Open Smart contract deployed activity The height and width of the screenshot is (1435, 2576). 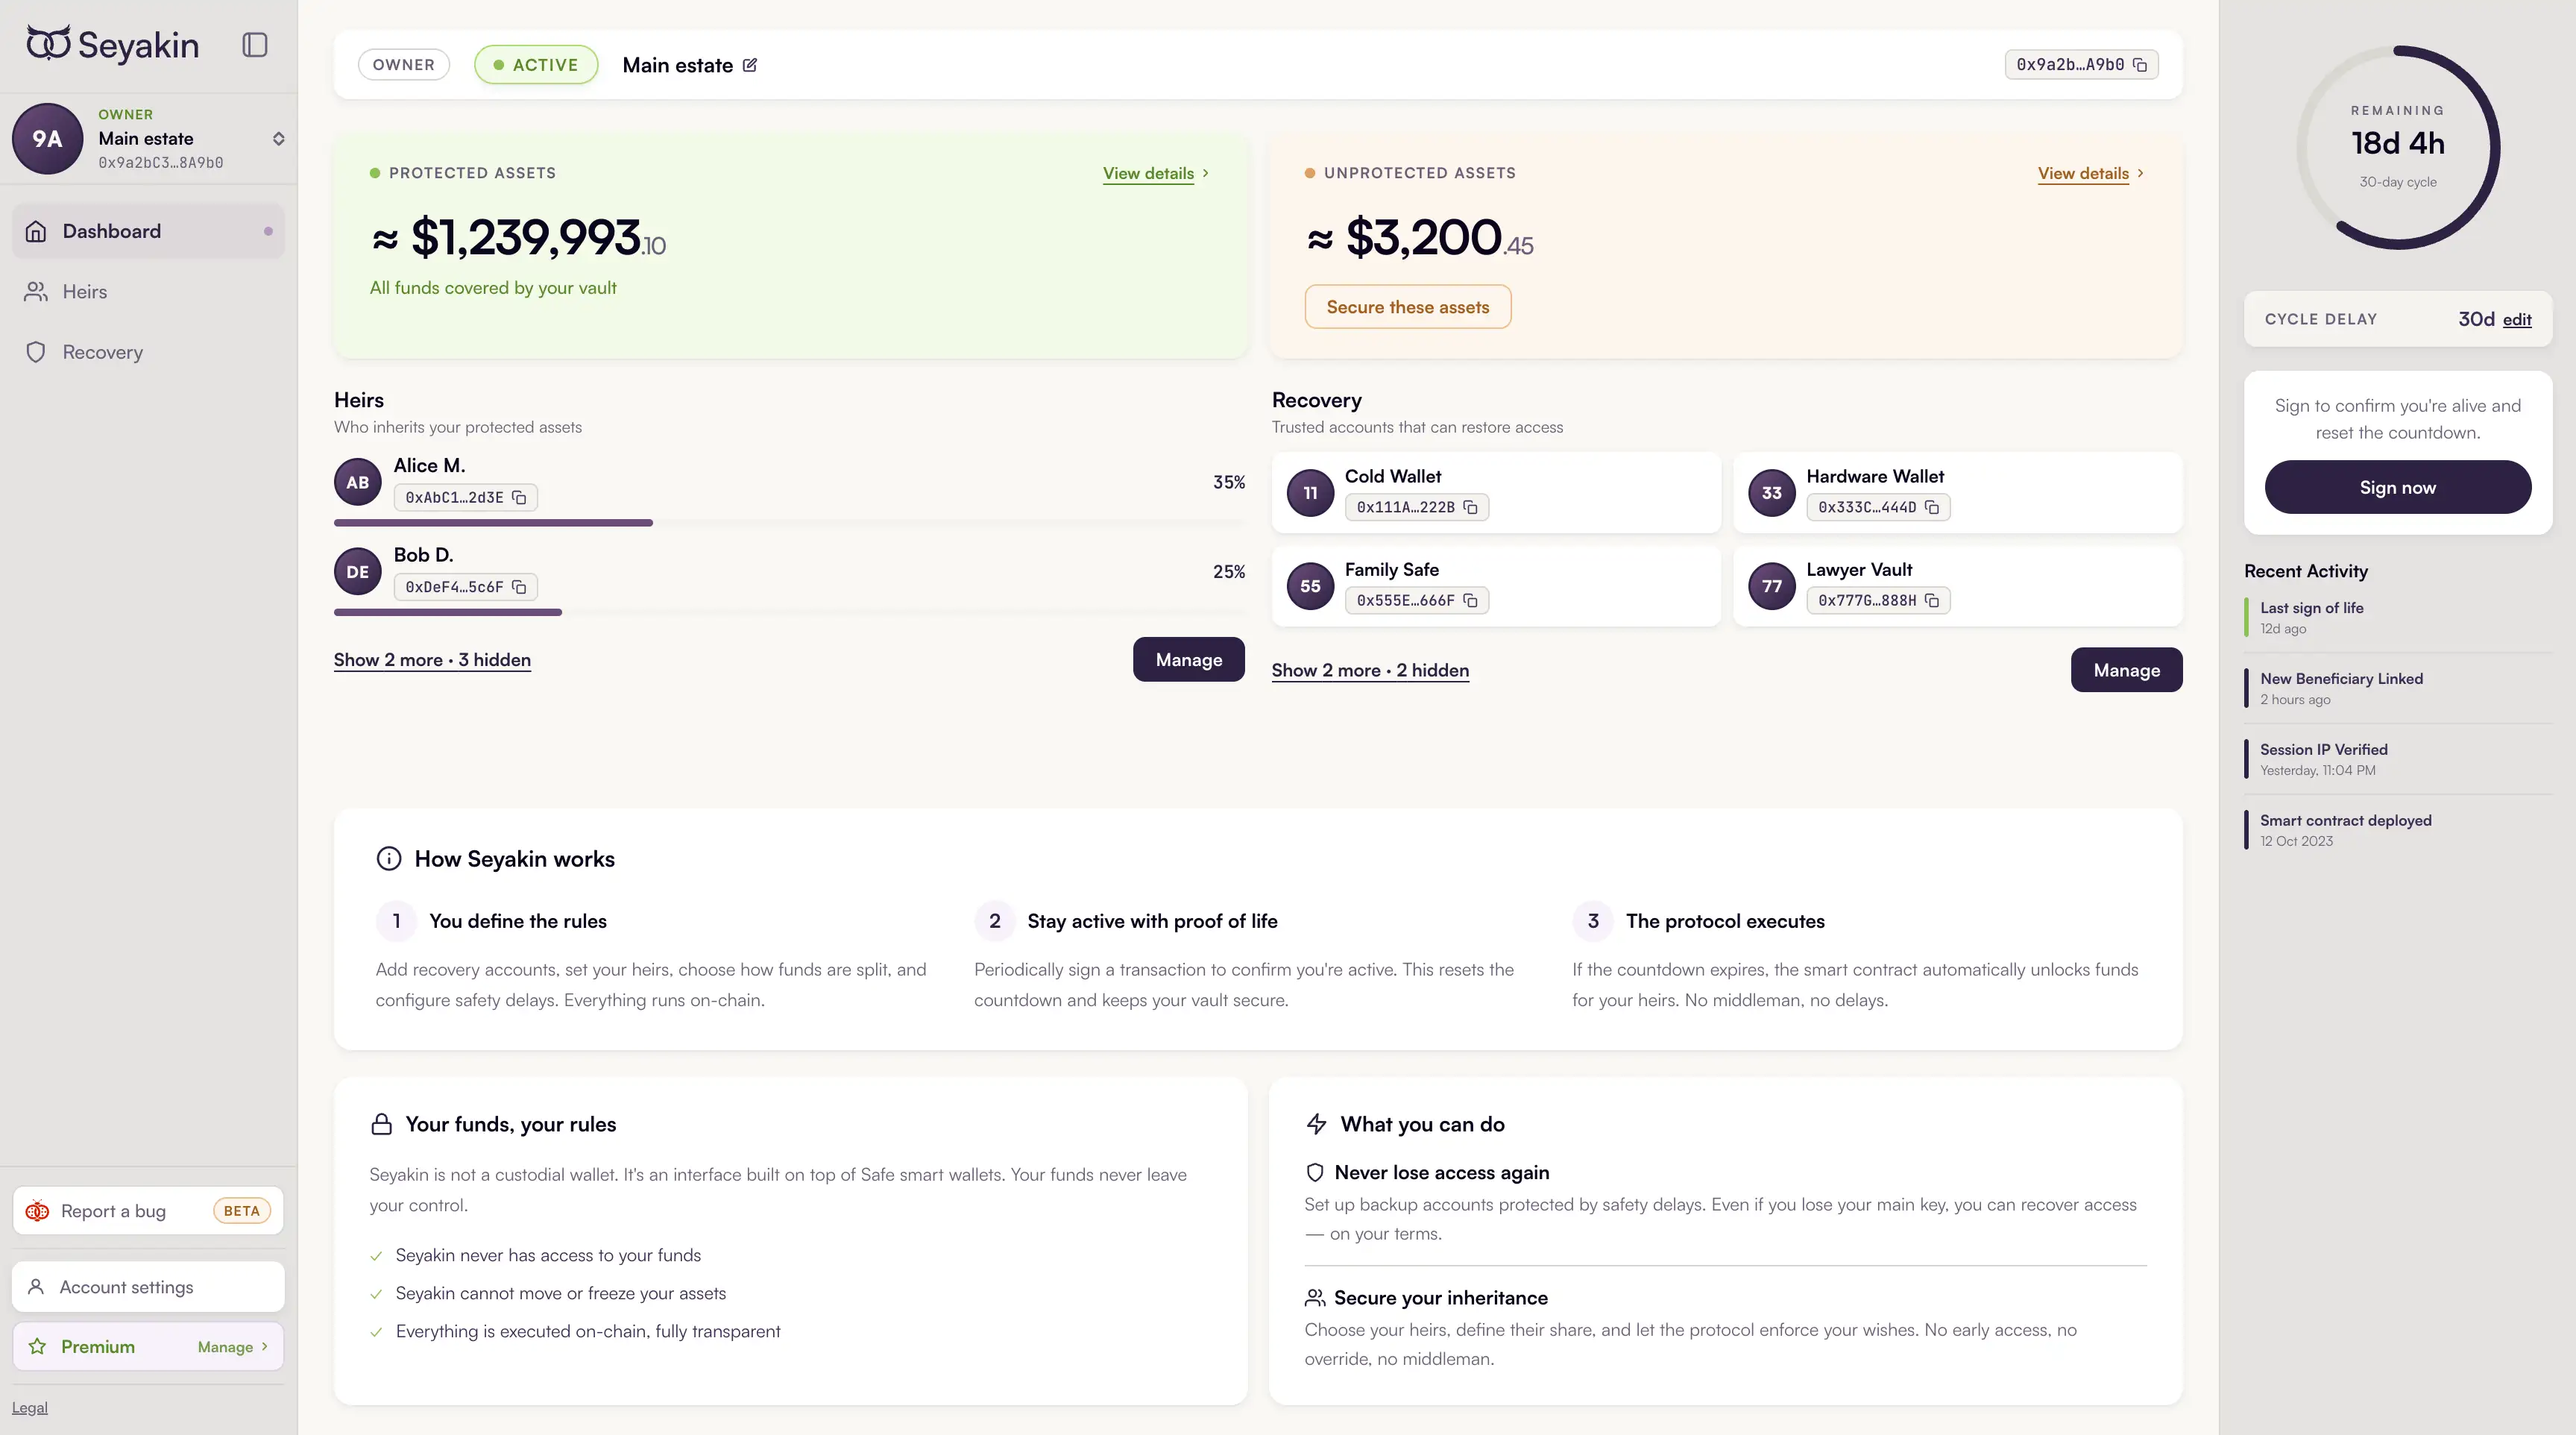[2397, 830]
